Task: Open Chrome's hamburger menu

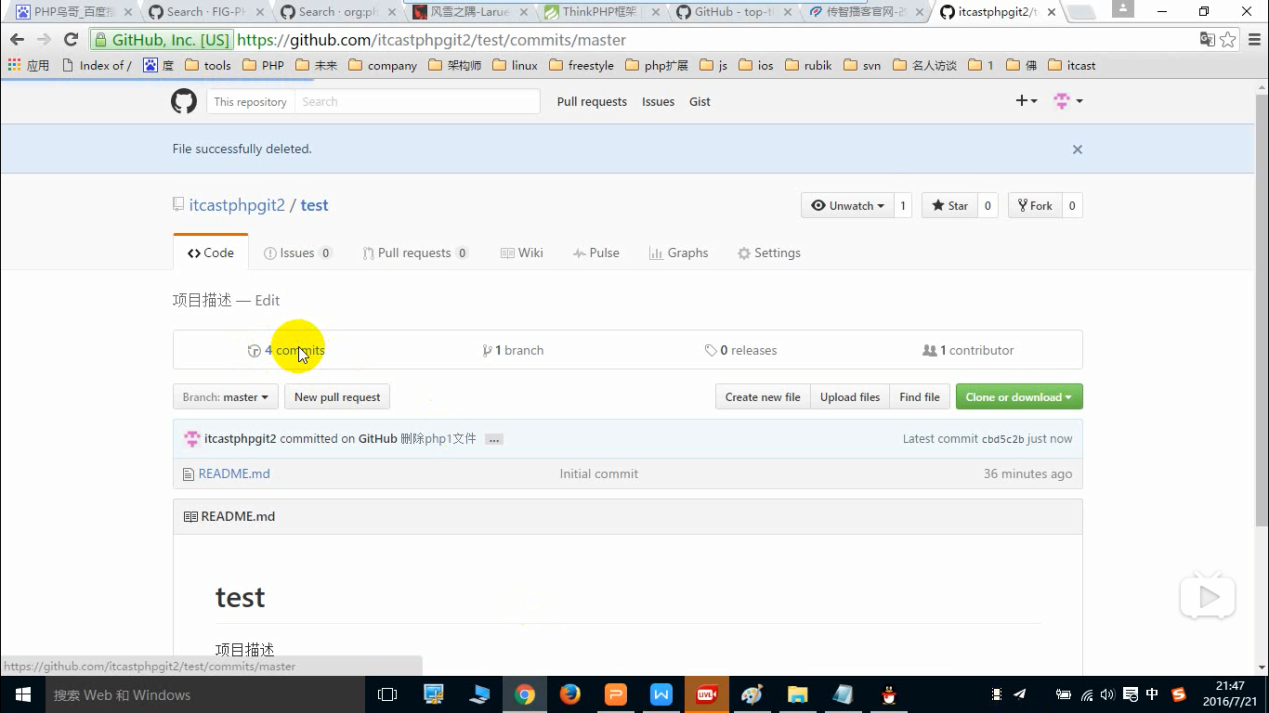Action: [x=1255, y=40]
